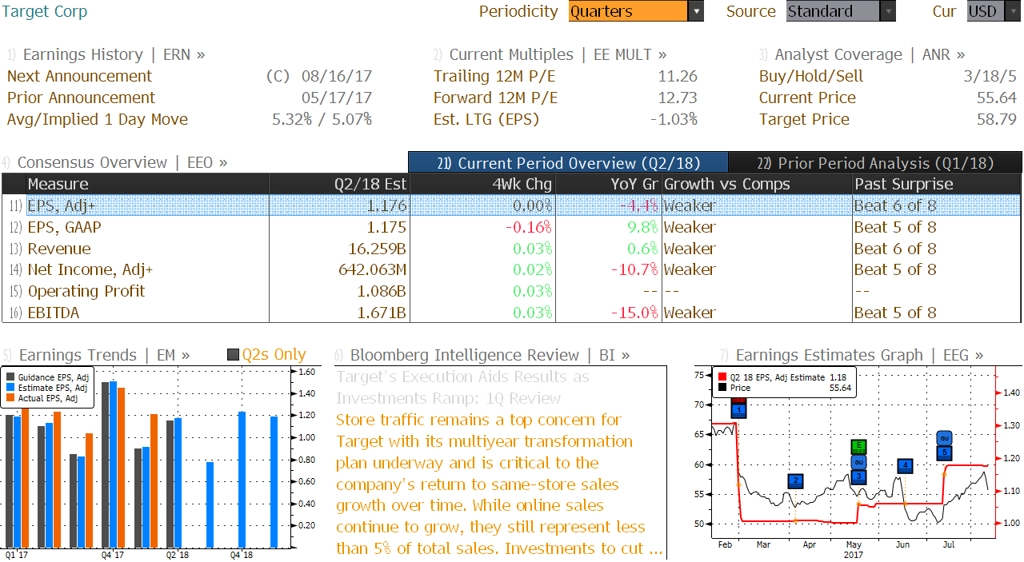
Task: Click the USD currency field
Action: 987,11
